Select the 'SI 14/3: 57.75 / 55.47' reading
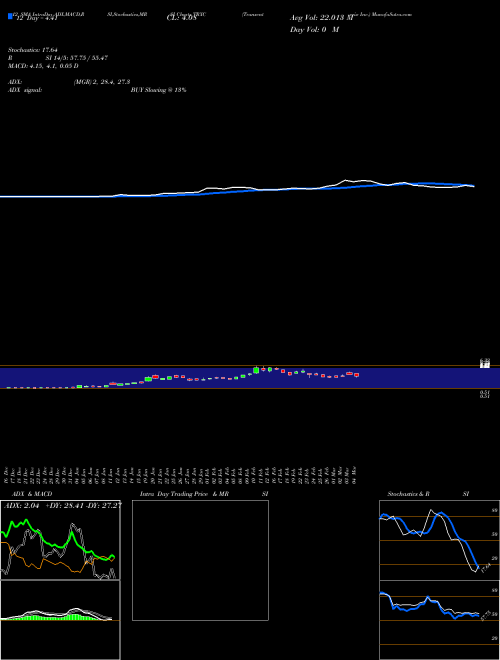This screenshot has height=660, width=500. point(77,58)
